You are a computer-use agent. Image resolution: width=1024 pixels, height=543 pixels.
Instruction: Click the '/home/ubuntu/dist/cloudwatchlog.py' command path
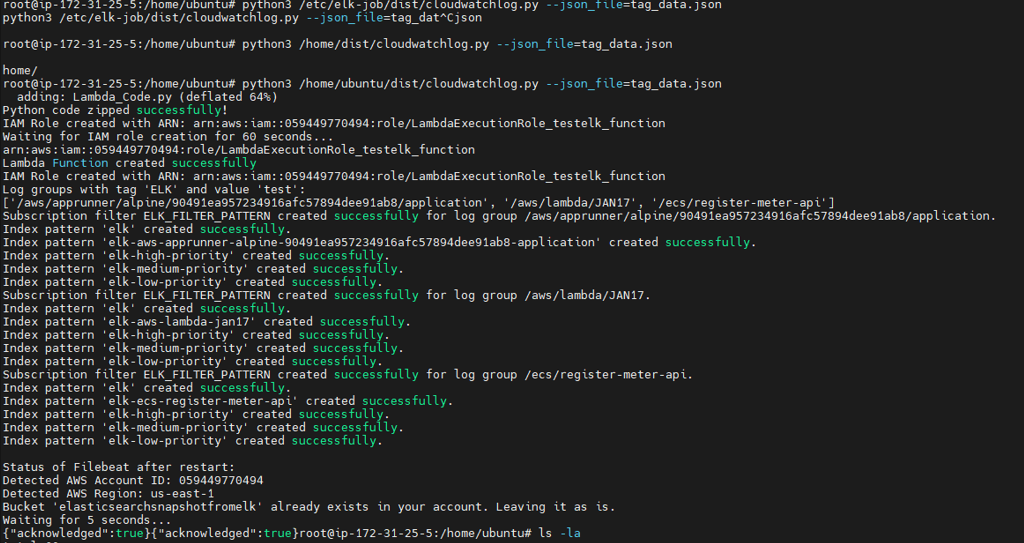(419, 84)
